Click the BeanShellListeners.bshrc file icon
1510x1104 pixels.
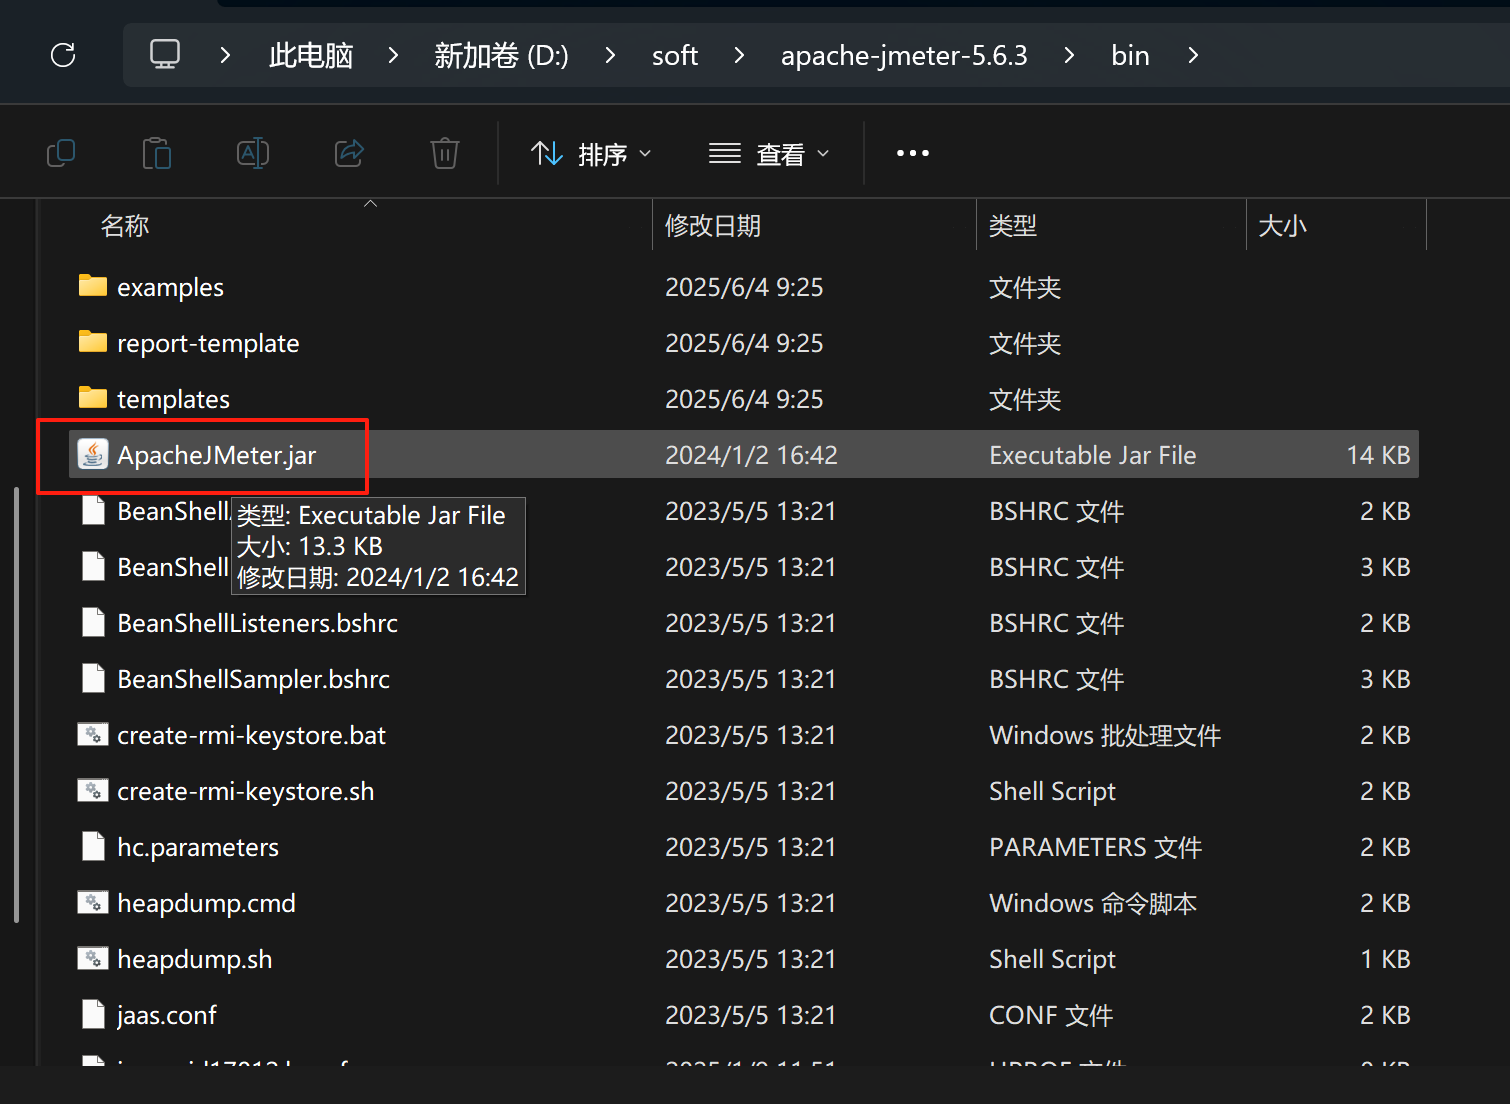click(93, 623)
